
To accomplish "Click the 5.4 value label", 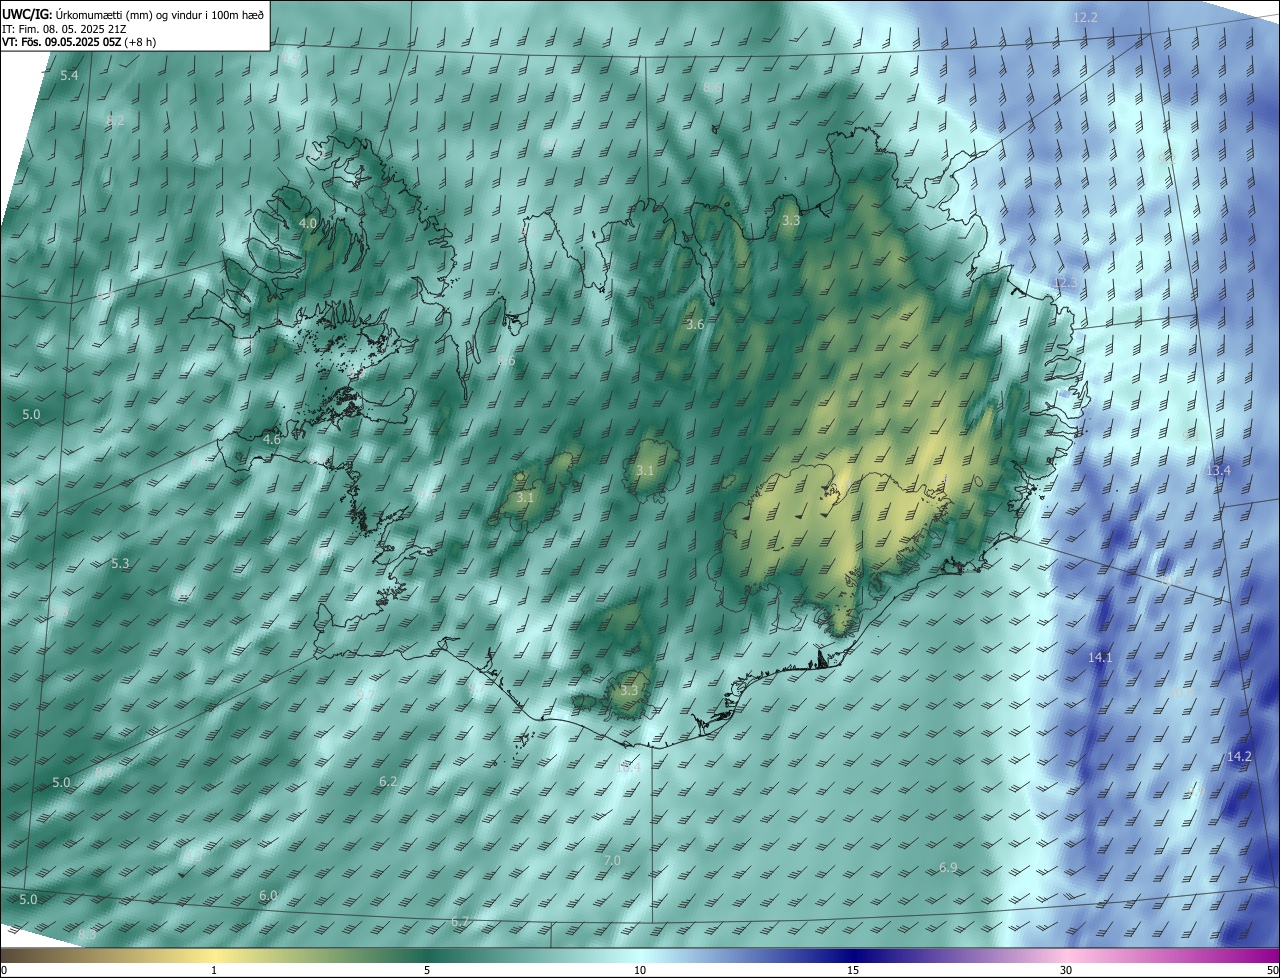I will click(x=69, y=76).
